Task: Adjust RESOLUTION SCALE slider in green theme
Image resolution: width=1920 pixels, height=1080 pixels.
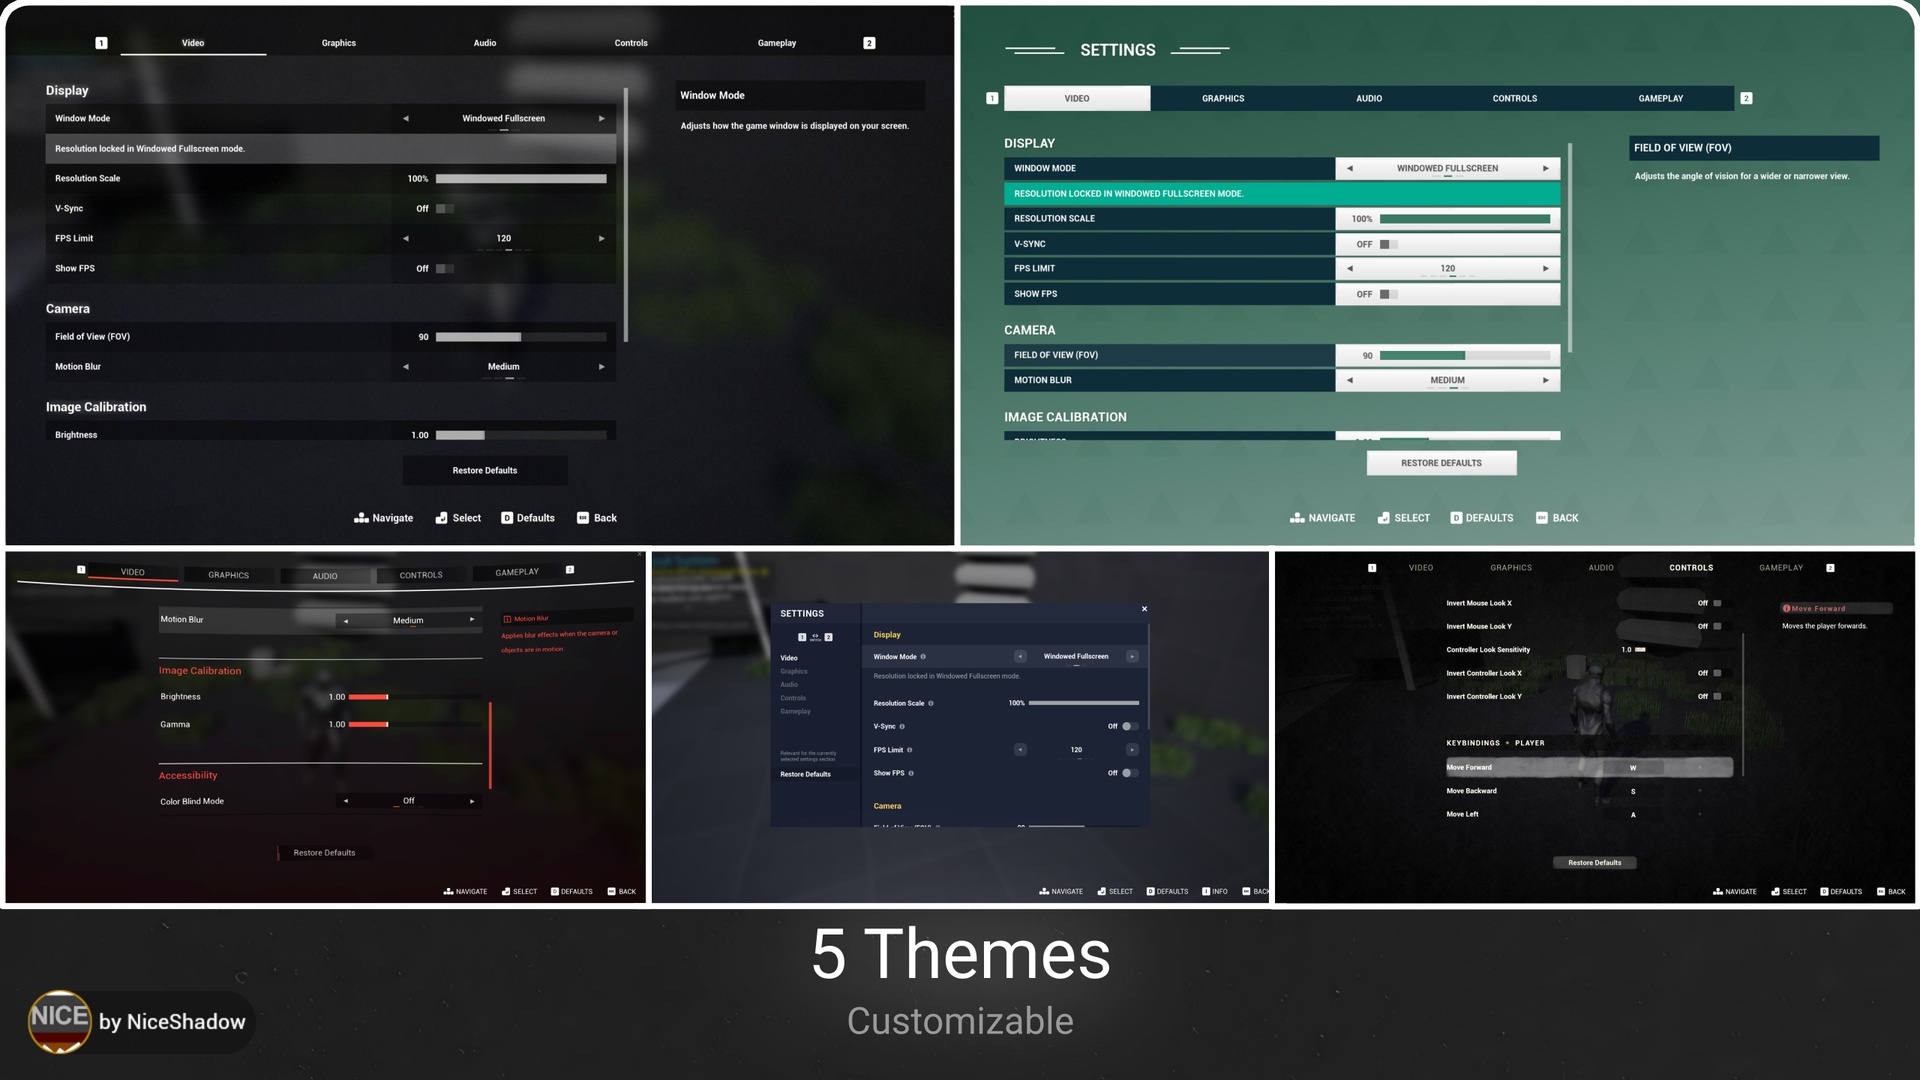Action: point(1465,219)
